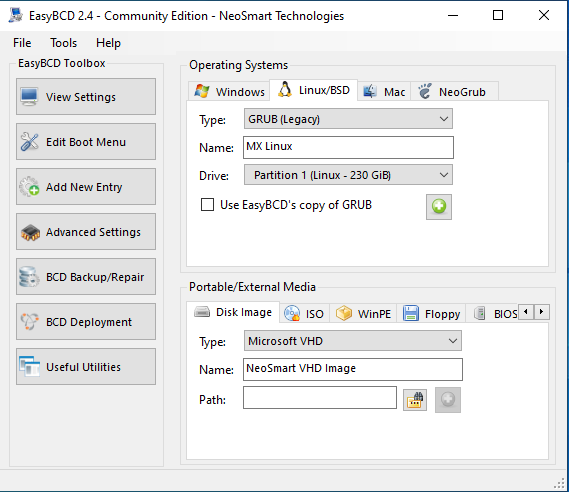The image size is (569, 492).
Task: Switch to the Floppy tab
Action: click(x=432, y=313)
